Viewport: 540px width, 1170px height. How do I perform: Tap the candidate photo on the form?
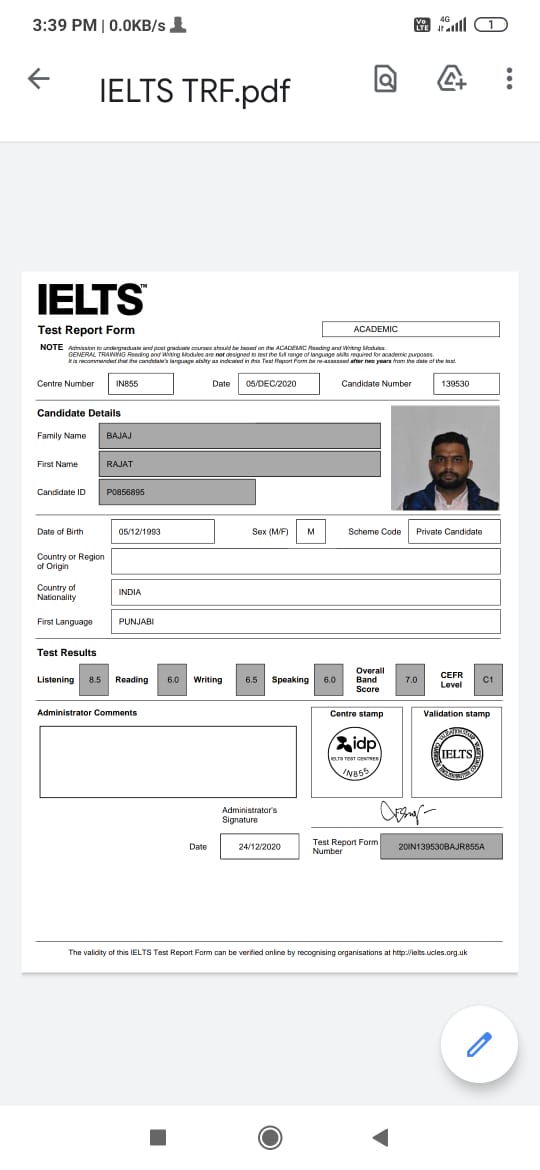445,458
